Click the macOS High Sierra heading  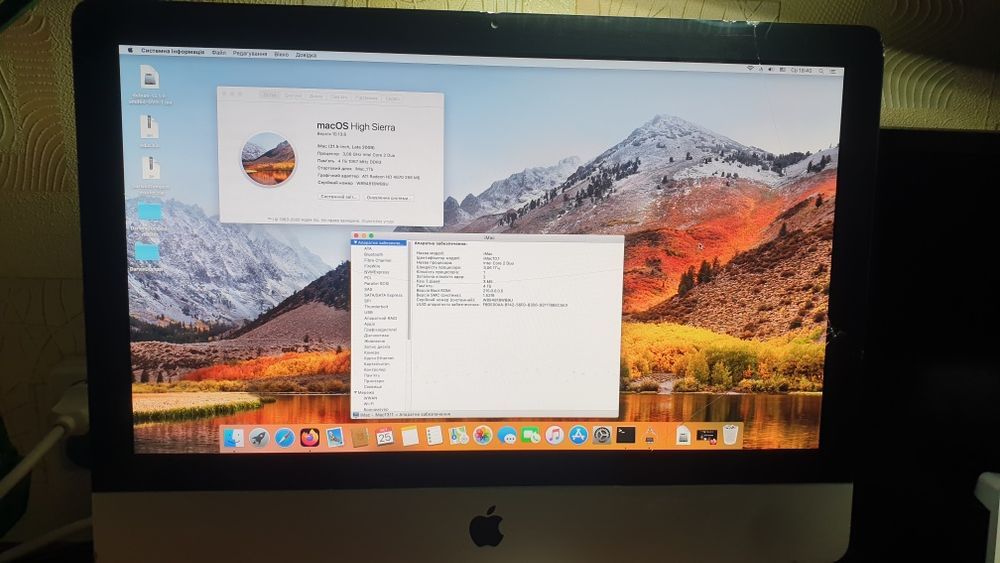coord(356,126)
